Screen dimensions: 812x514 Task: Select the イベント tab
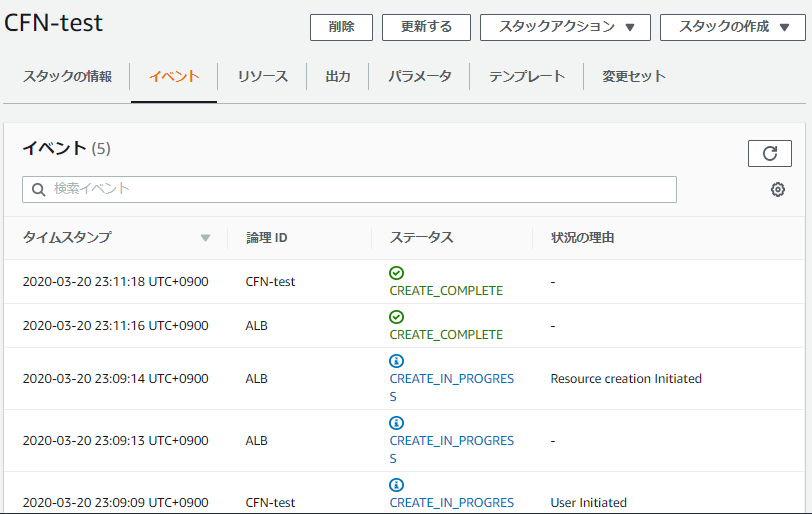click(174, 77)
